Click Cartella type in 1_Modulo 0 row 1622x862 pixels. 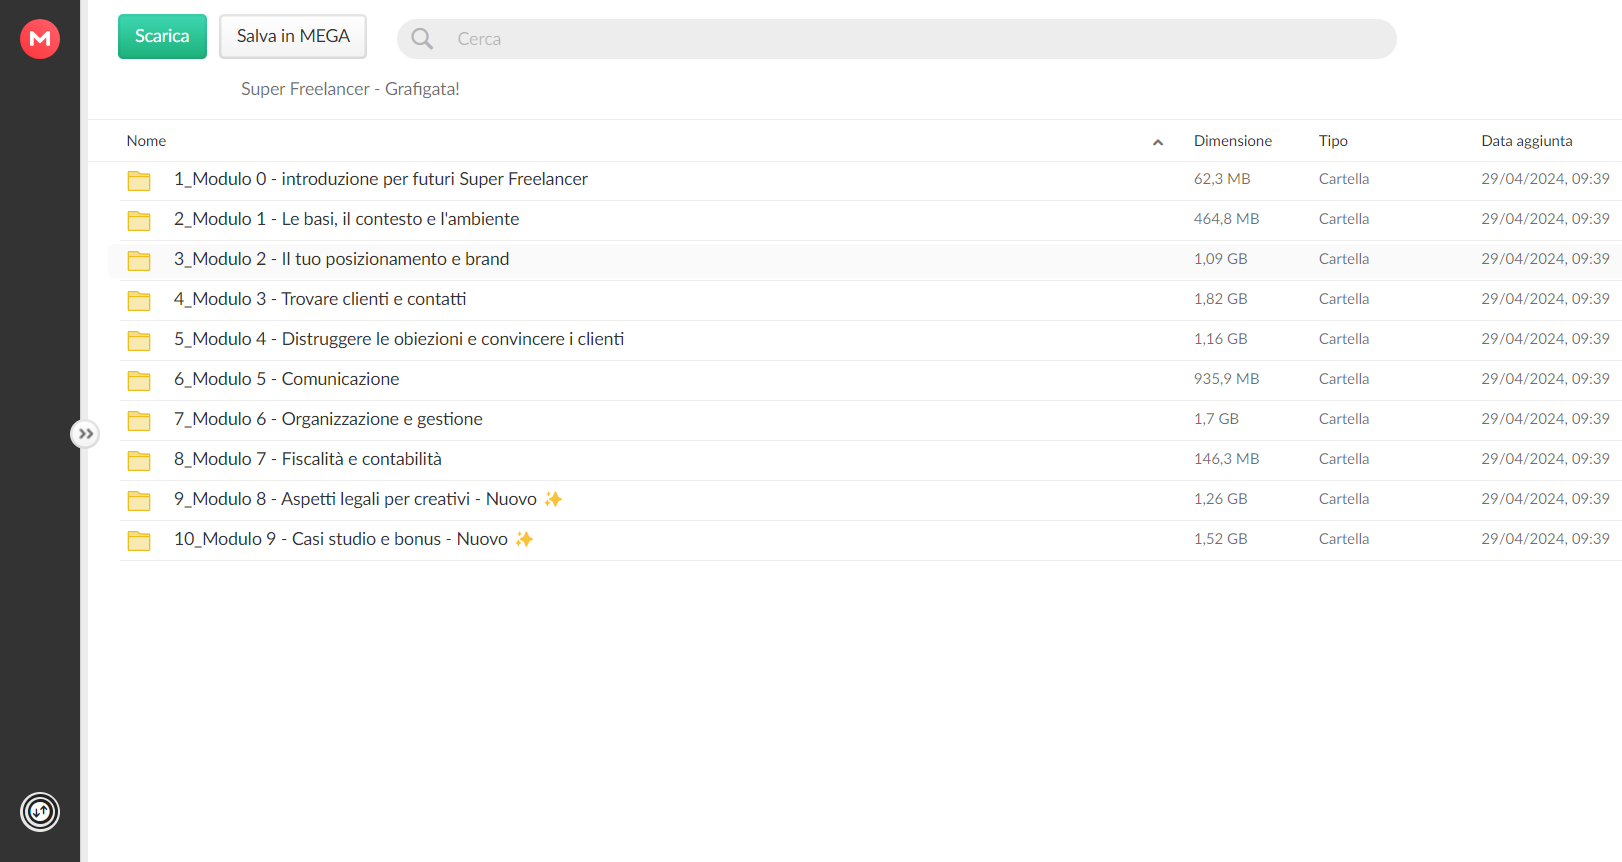pyautogui.click(x=1344, y=179)
